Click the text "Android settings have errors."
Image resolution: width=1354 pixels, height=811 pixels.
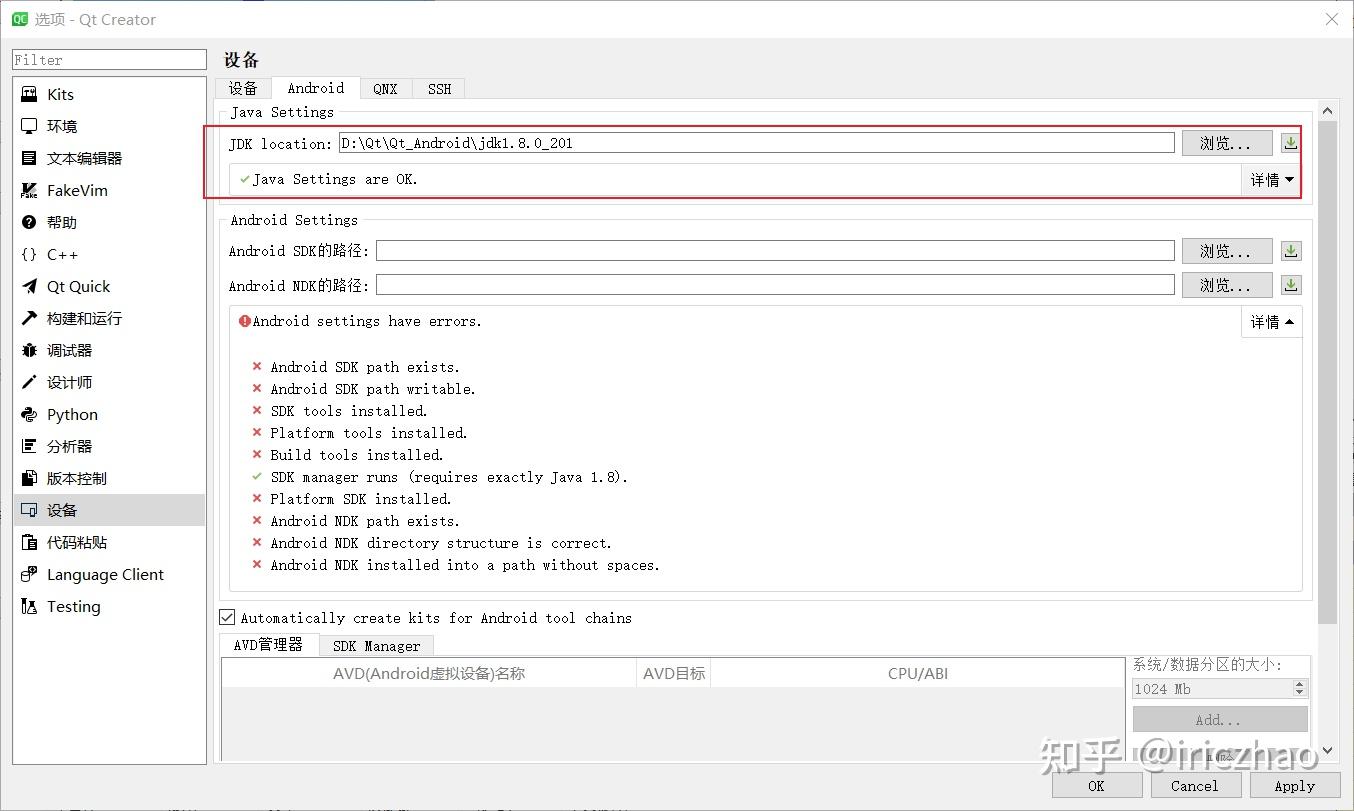pyautogui.click(x=367, y=321)
